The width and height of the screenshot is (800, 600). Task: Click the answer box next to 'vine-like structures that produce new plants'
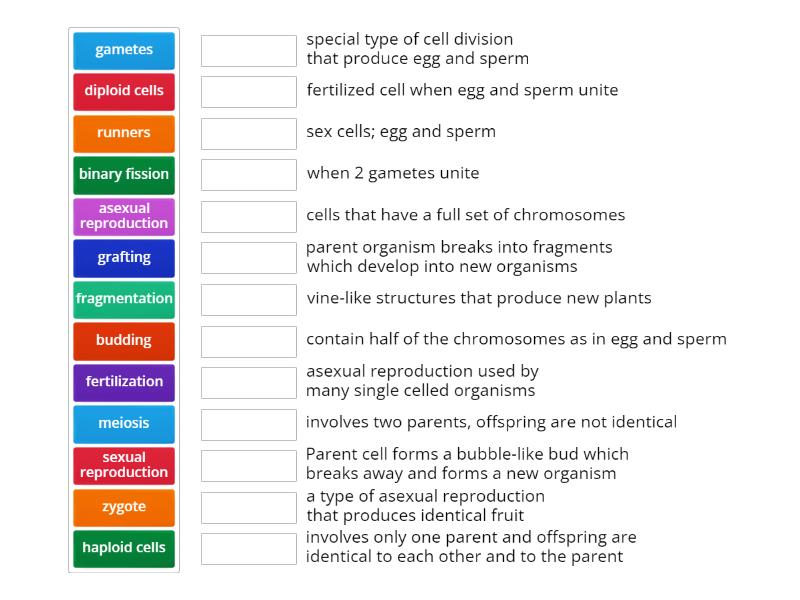(x=248, y=299)
